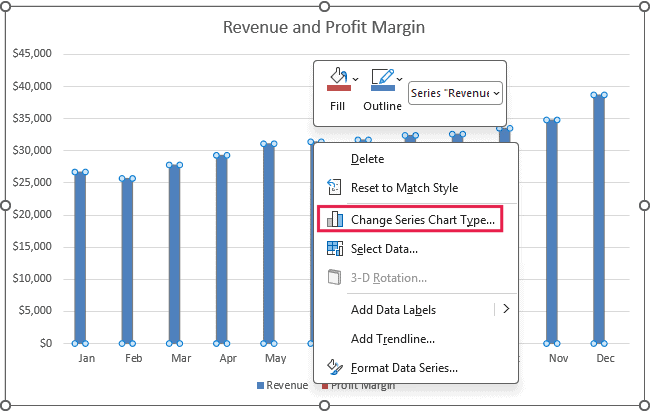Click the Change Series Chart Type bar icon
652x412 pixels.
pos(335,219)
